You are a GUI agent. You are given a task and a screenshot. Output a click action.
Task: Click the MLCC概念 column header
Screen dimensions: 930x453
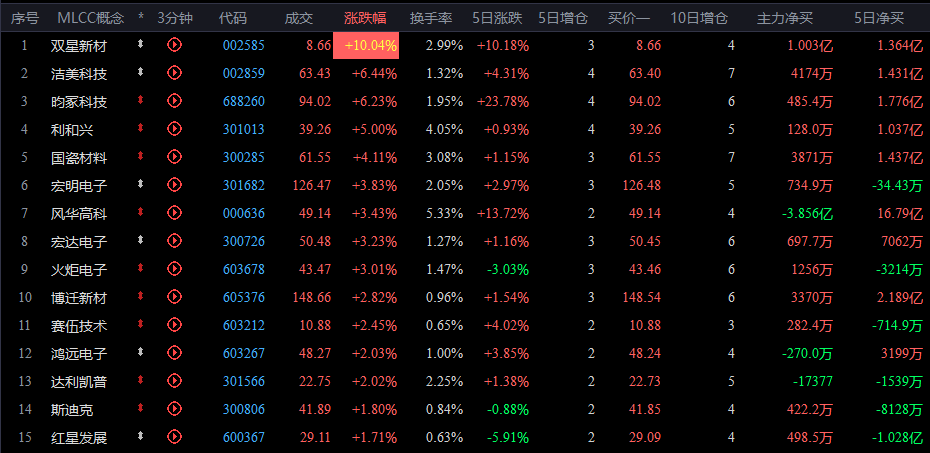coord(91,18)
